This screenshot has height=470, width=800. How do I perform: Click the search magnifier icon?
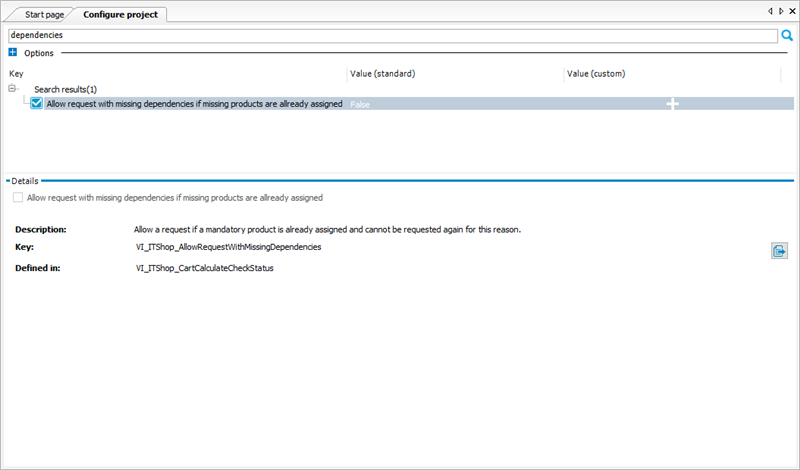(787, 35)
